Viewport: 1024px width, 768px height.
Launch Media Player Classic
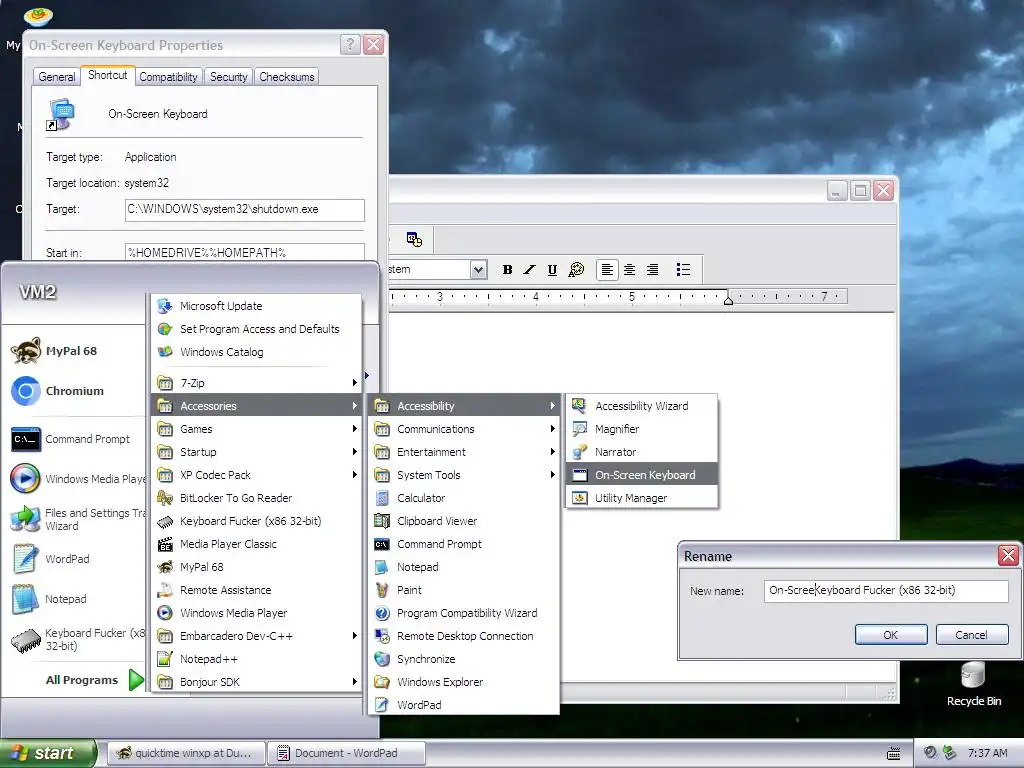pyautogui.click(x=257, y=544)
